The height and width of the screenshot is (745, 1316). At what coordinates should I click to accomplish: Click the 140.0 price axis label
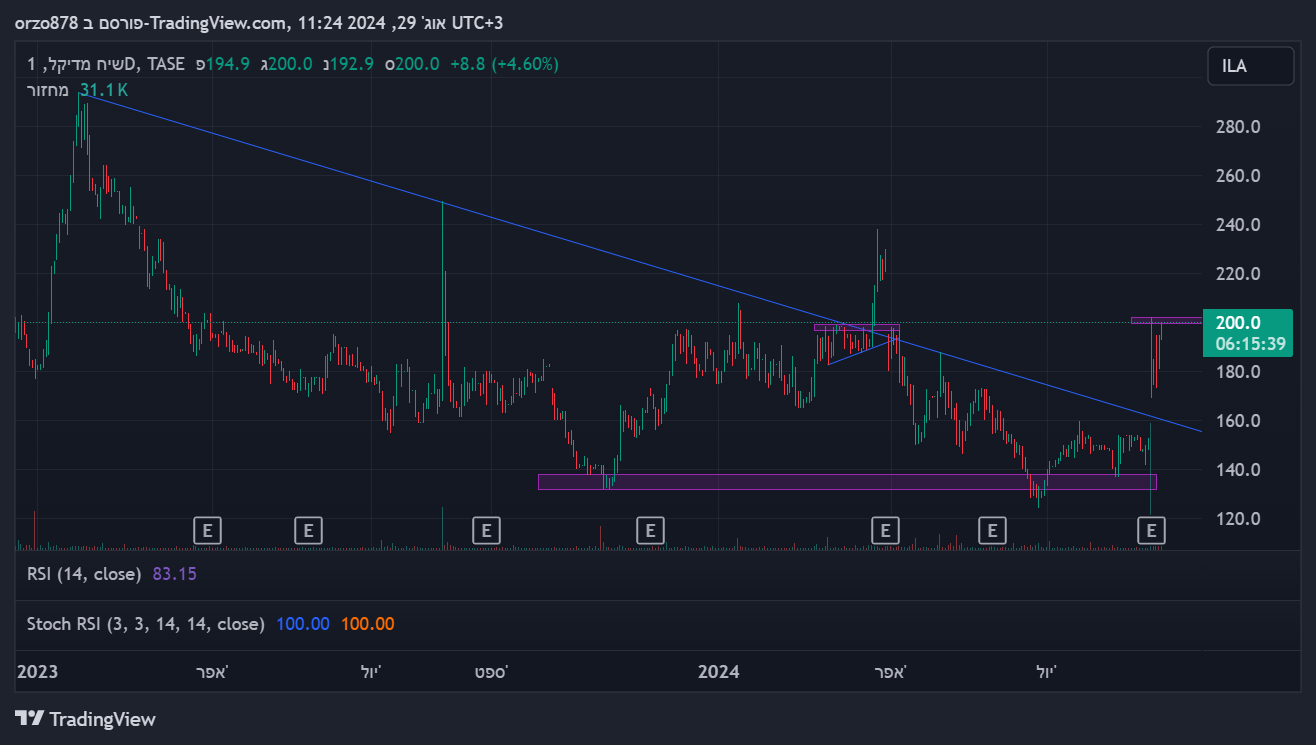point(1238,470)
